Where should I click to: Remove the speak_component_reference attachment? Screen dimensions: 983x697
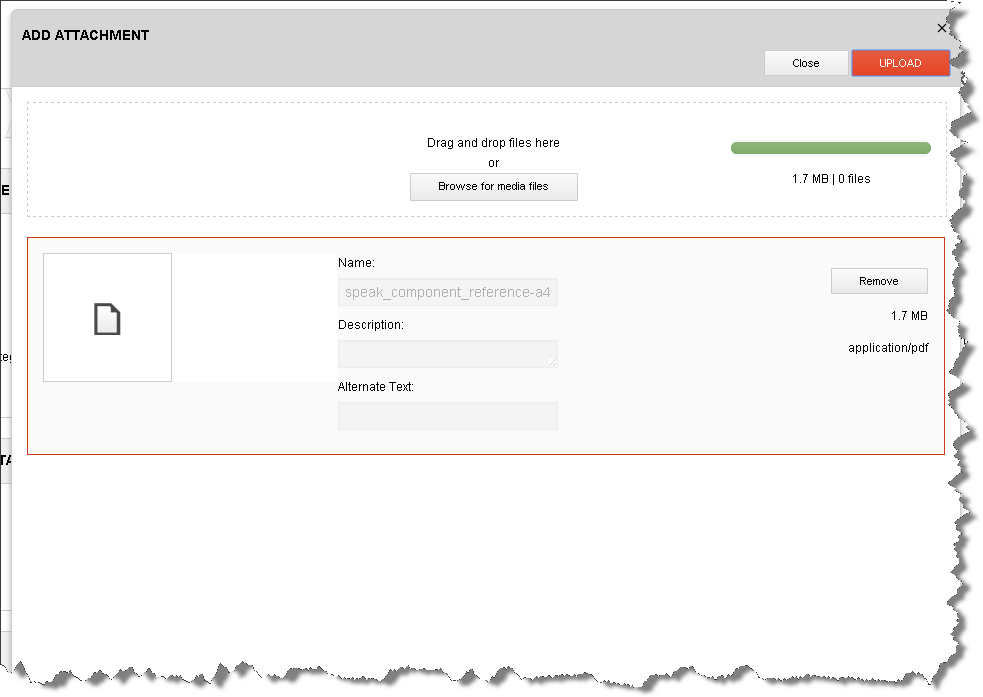(878, 281)
